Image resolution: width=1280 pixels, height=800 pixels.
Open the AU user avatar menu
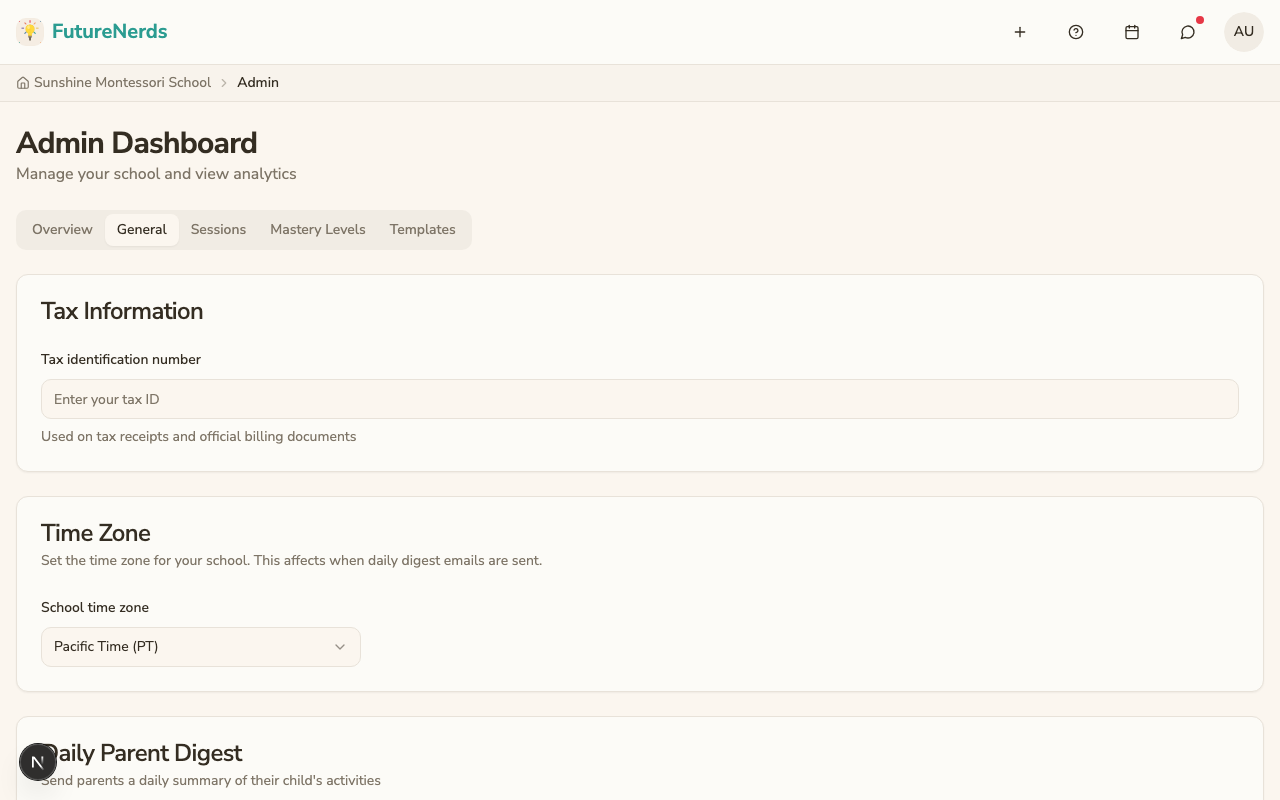(1244, 32)
